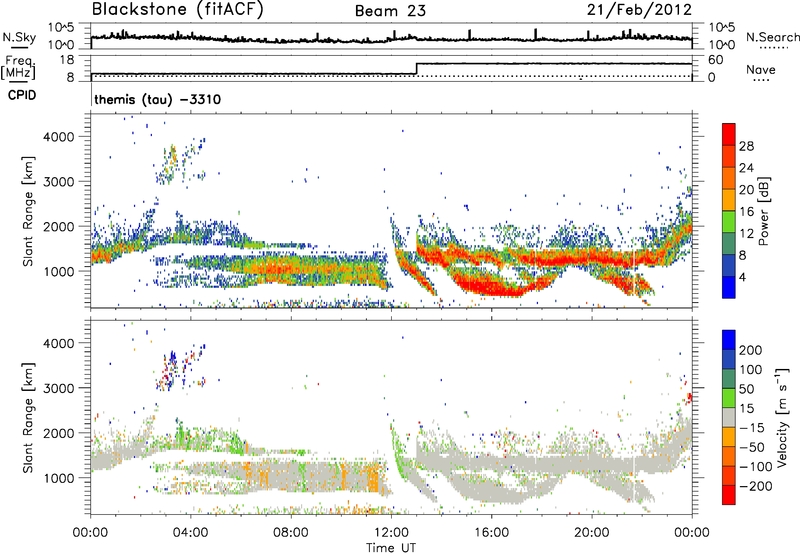Click the '08:00' time tick label
800x554 pixels.
[291, 533]
